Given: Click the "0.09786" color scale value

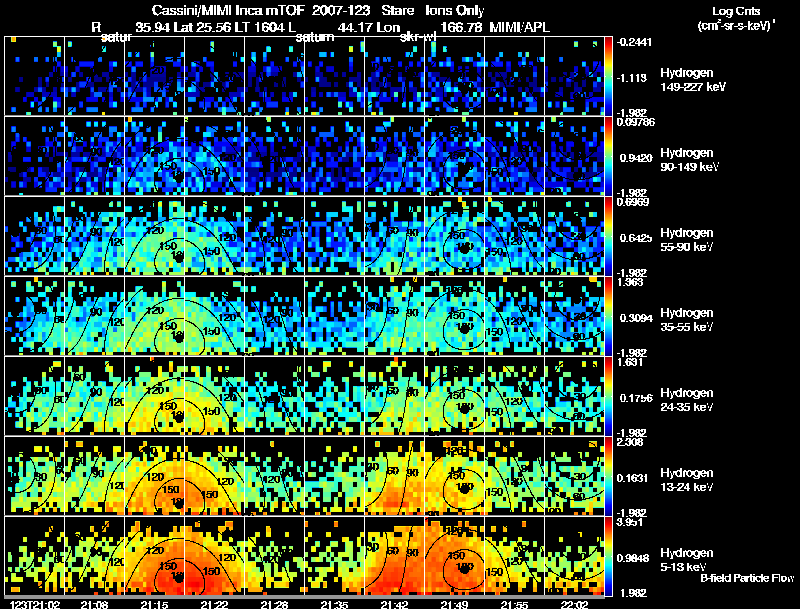Looking at the screenshot, I should [x=636, y=122].
